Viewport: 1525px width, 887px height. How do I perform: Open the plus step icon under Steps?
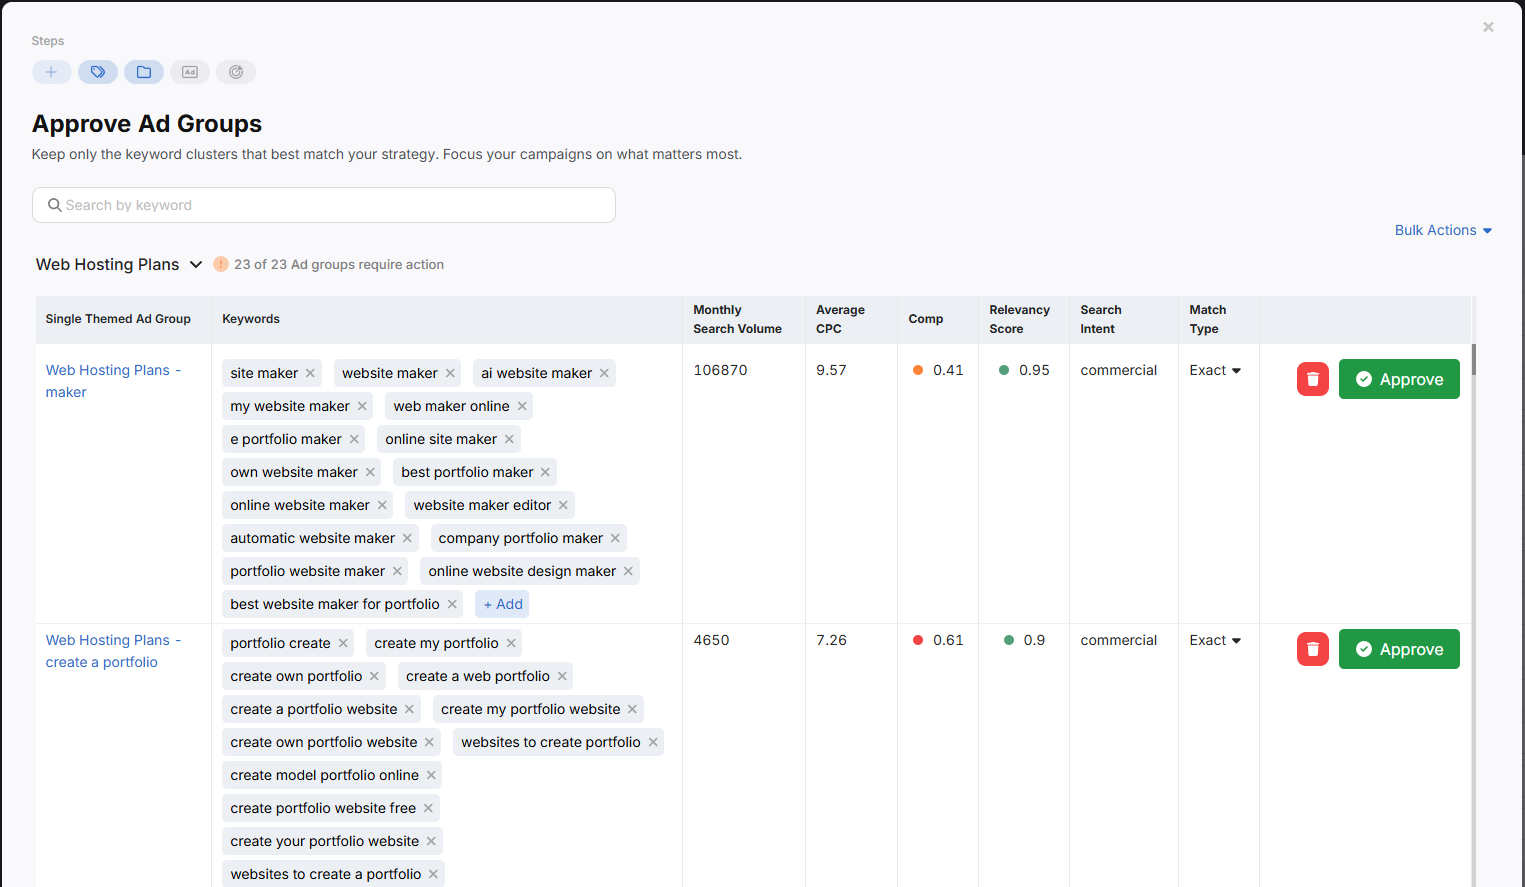coord(51,71)
